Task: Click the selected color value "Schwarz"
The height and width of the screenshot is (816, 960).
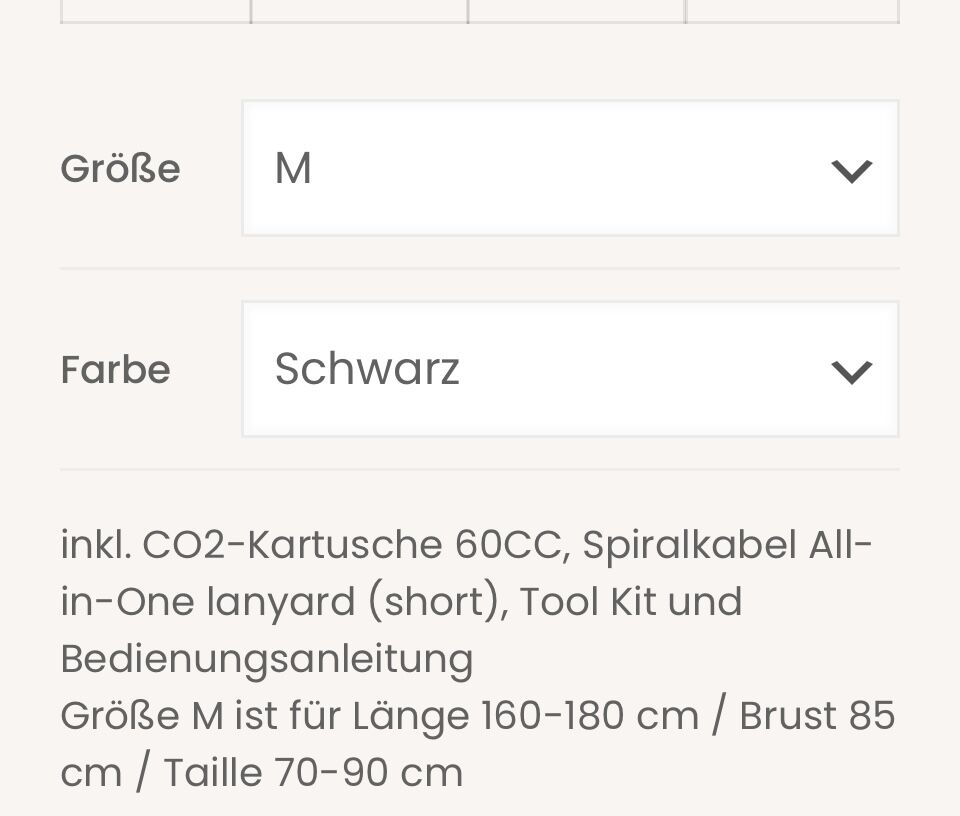Action: [367, 369]
